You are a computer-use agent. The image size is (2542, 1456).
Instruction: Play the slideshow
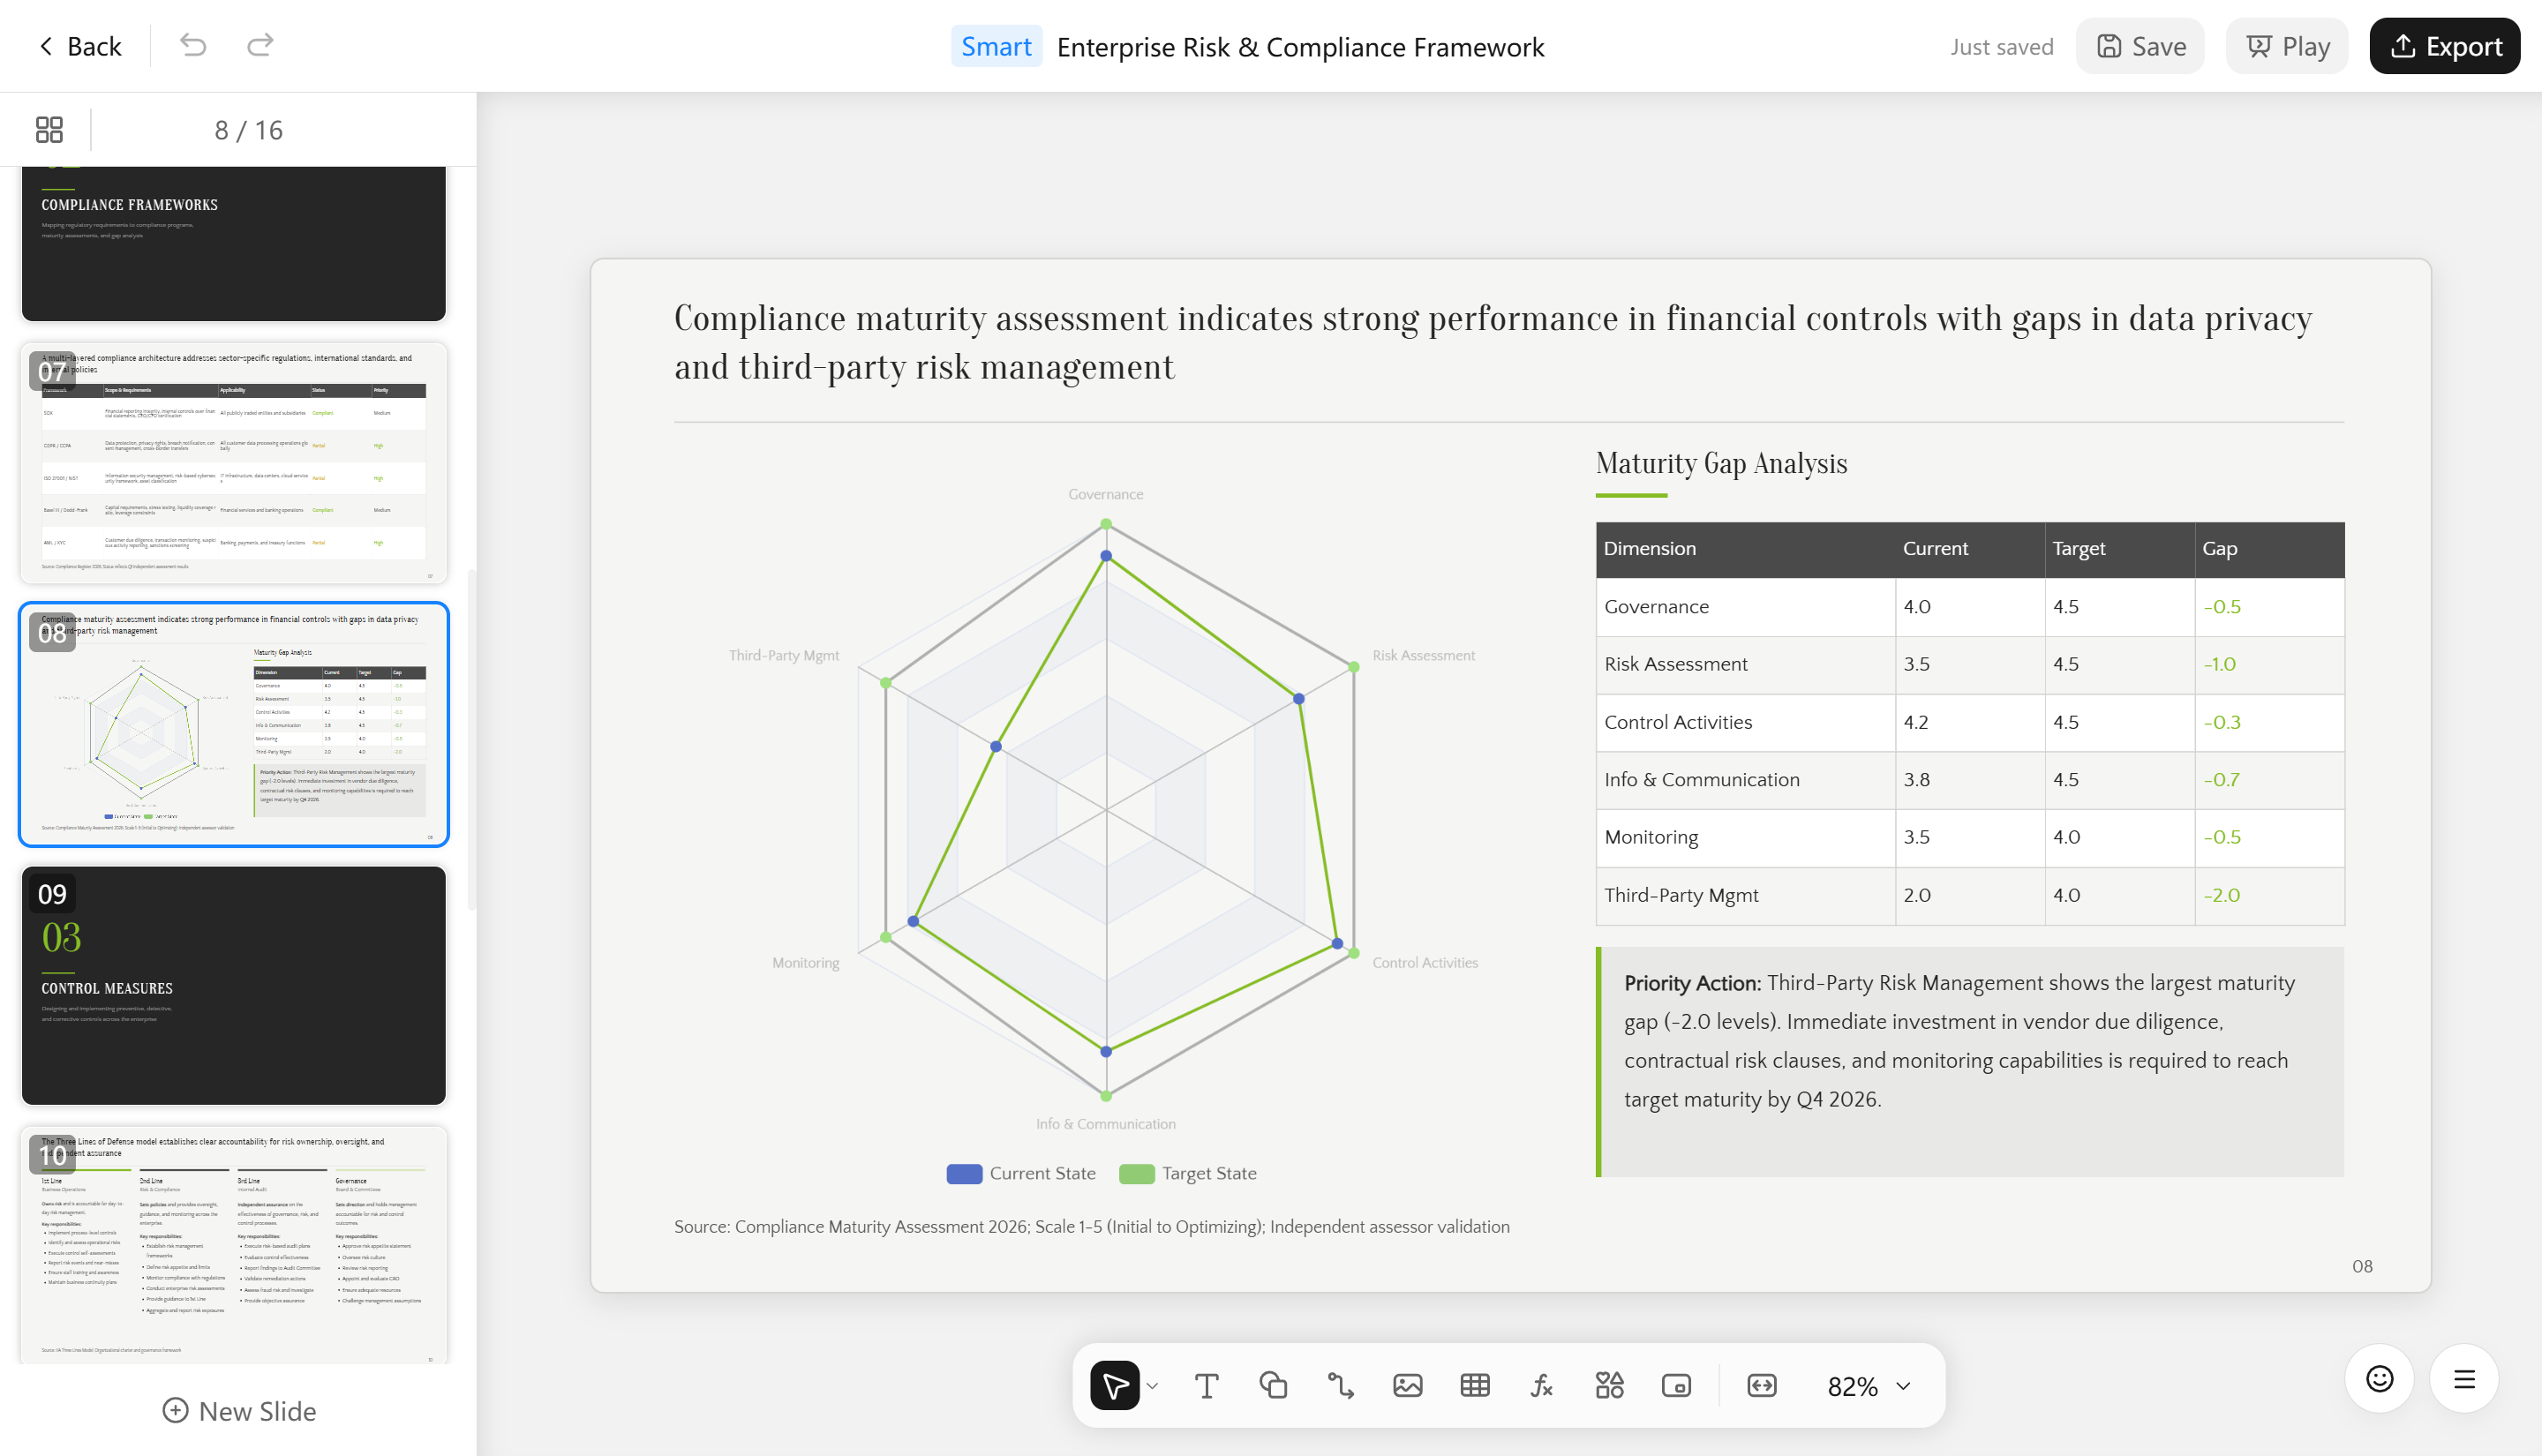(2287, 46)
